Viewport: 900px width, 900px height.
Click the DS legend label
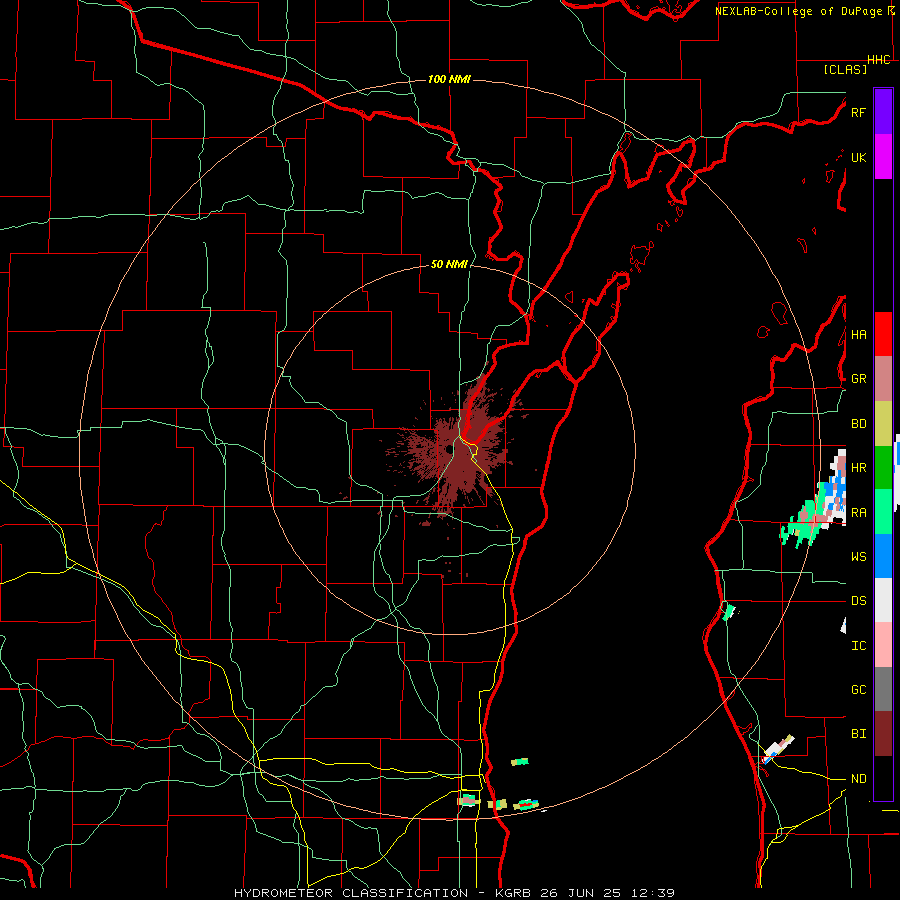tap(858, 600)
